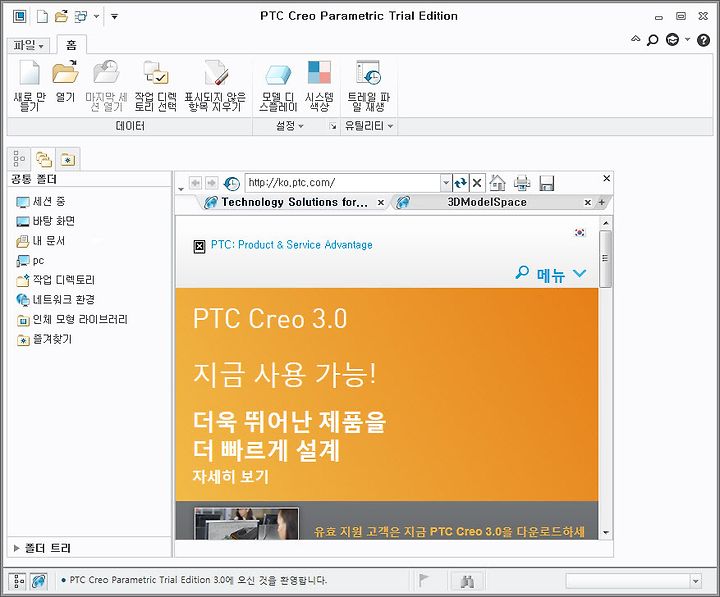Viewport: 720px width, 597px height.
Task: Click the Windows switch icon in quick access toolbar
Action: coord(81,17)
